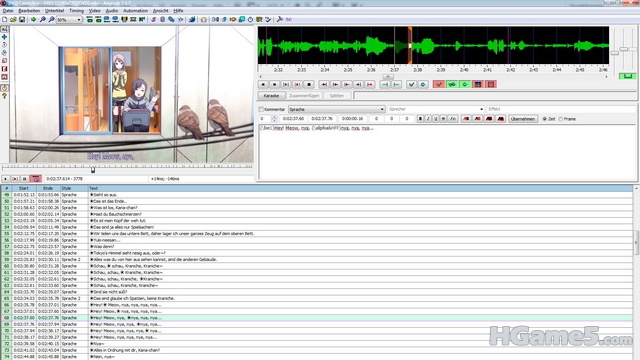Select the crosshair tool in video sidebar

4,37
